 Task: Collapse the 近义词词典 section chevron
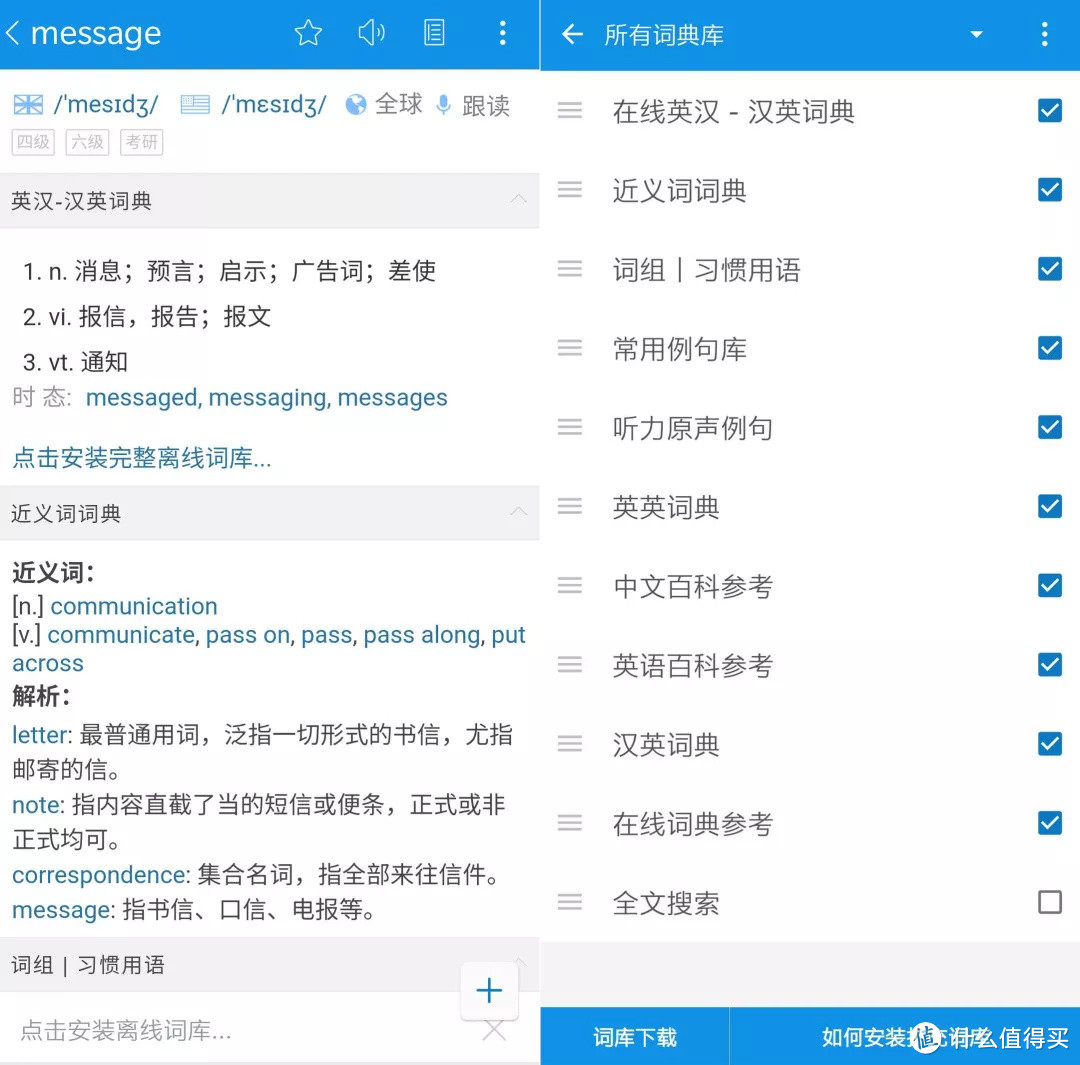(519, 511)
